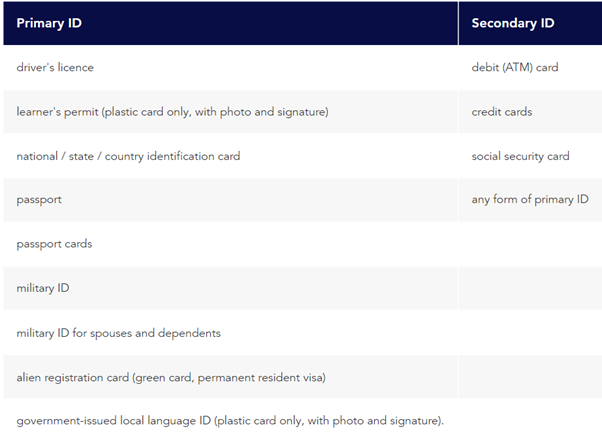Click national / state / country identification card
The width and height of the screenshot is (602, 440).
point(128,156)
